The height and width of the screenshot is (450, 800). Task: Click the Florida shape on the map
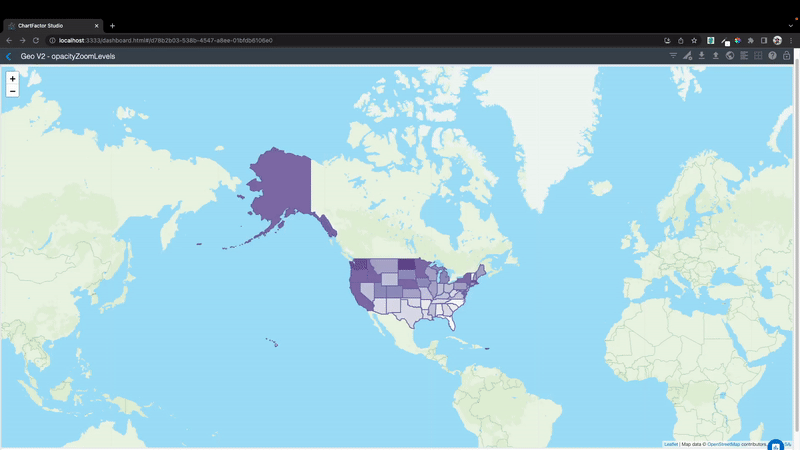(451, 320)
